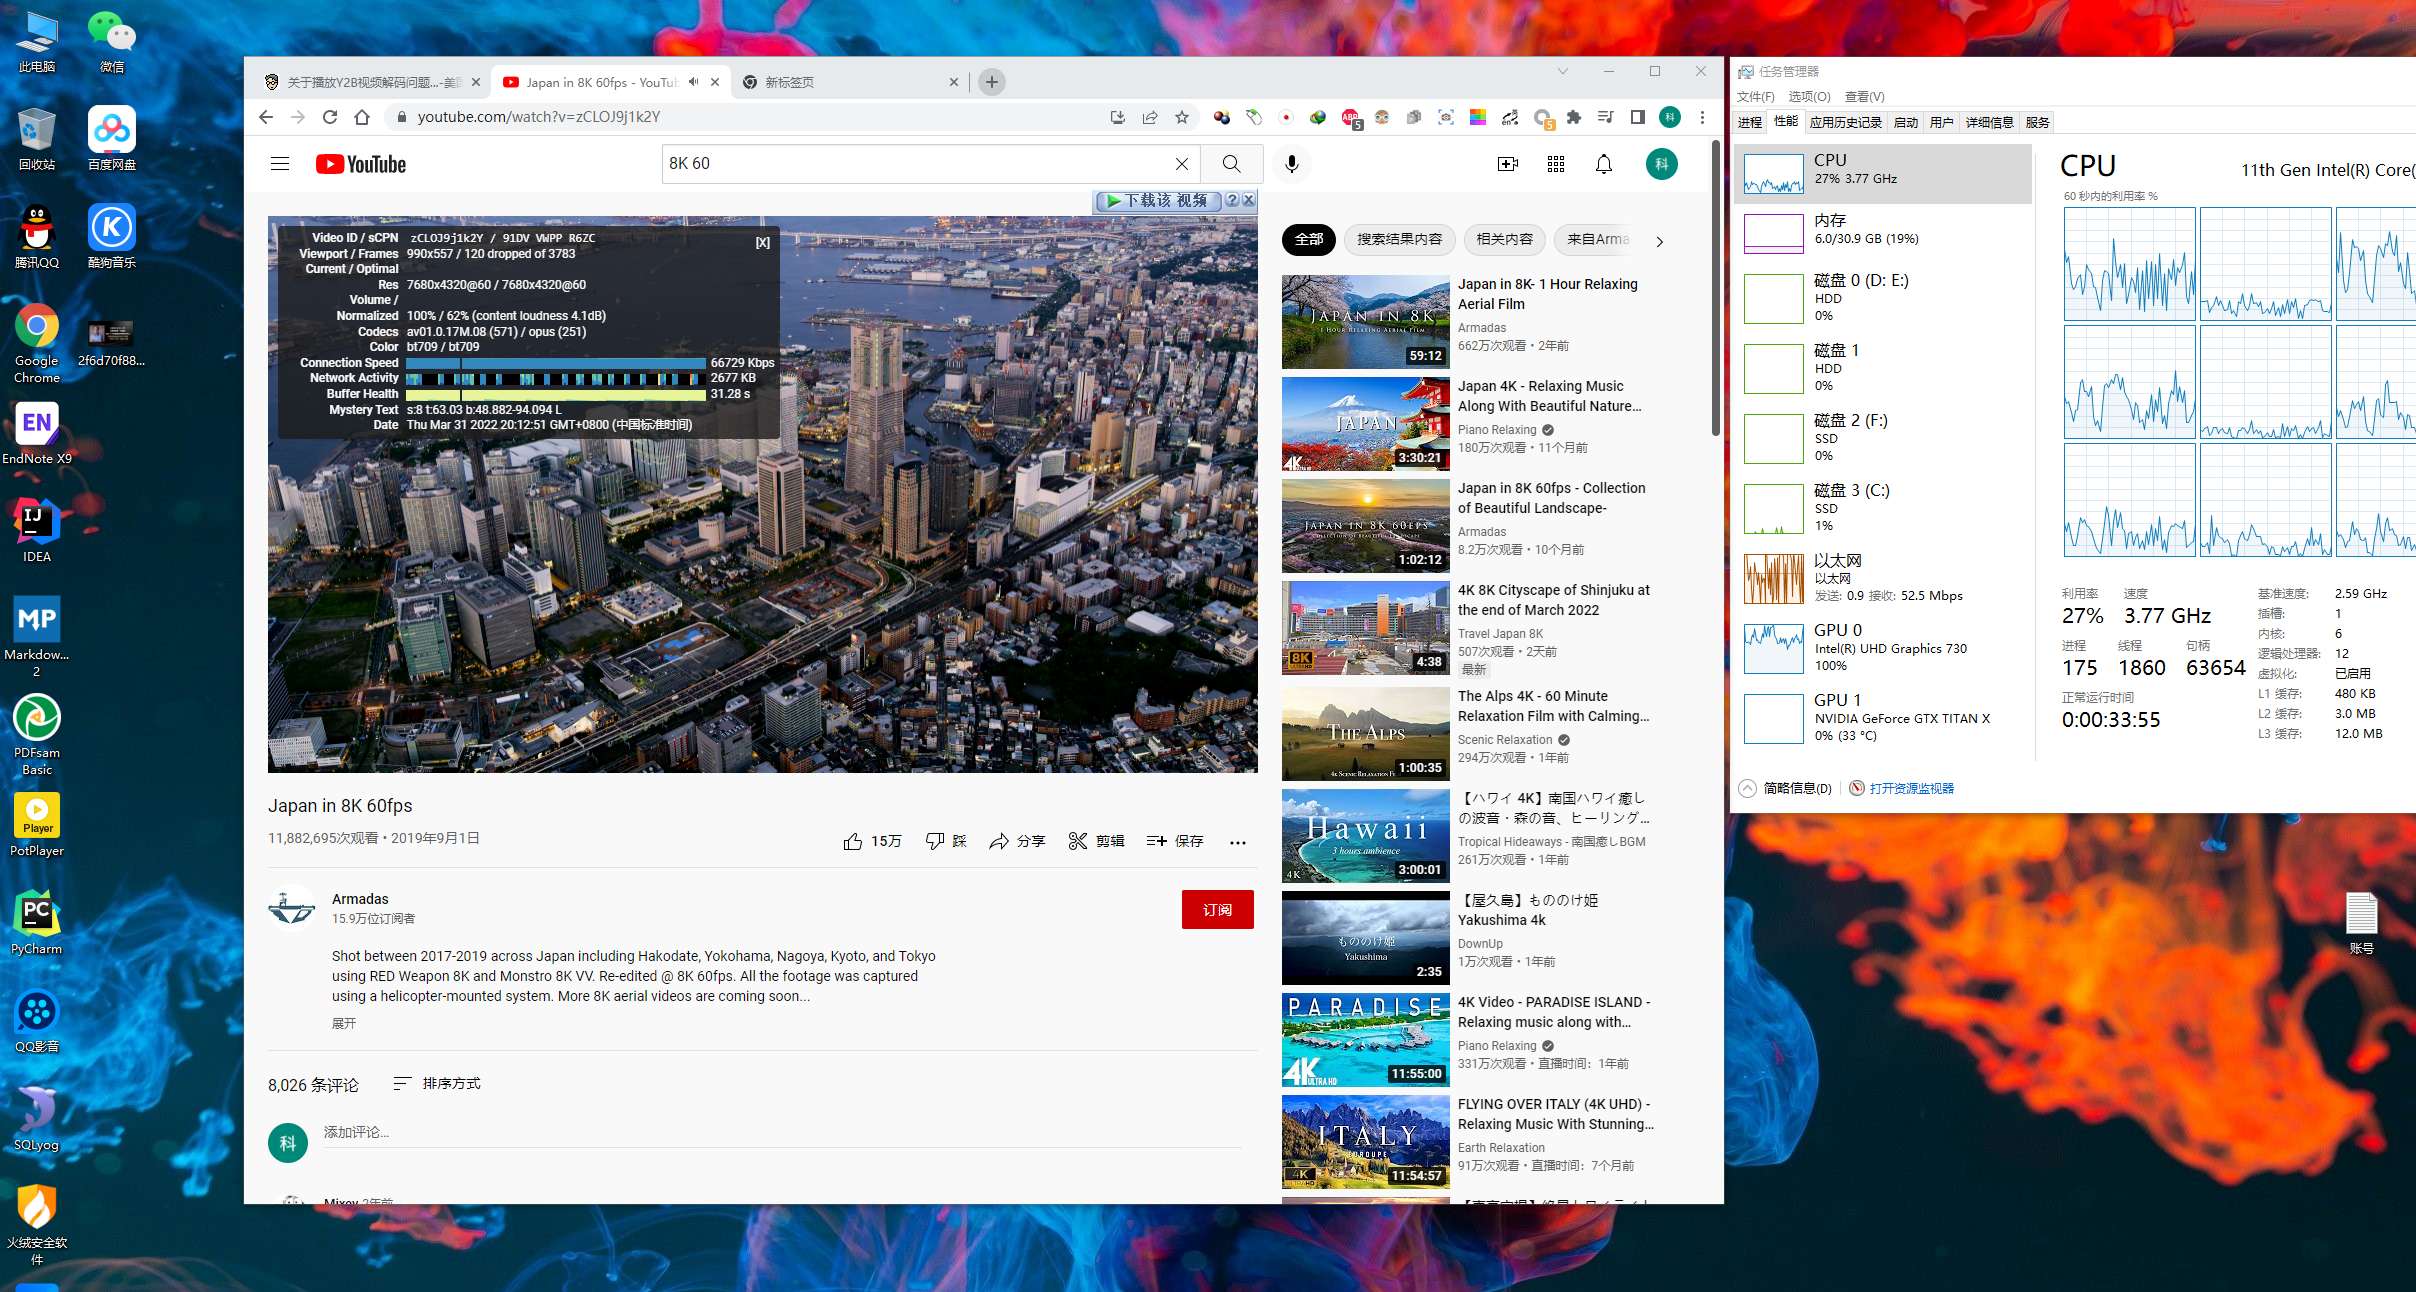Save video to playlist
The image size is (2416, 1292).
coord(1175,841)
